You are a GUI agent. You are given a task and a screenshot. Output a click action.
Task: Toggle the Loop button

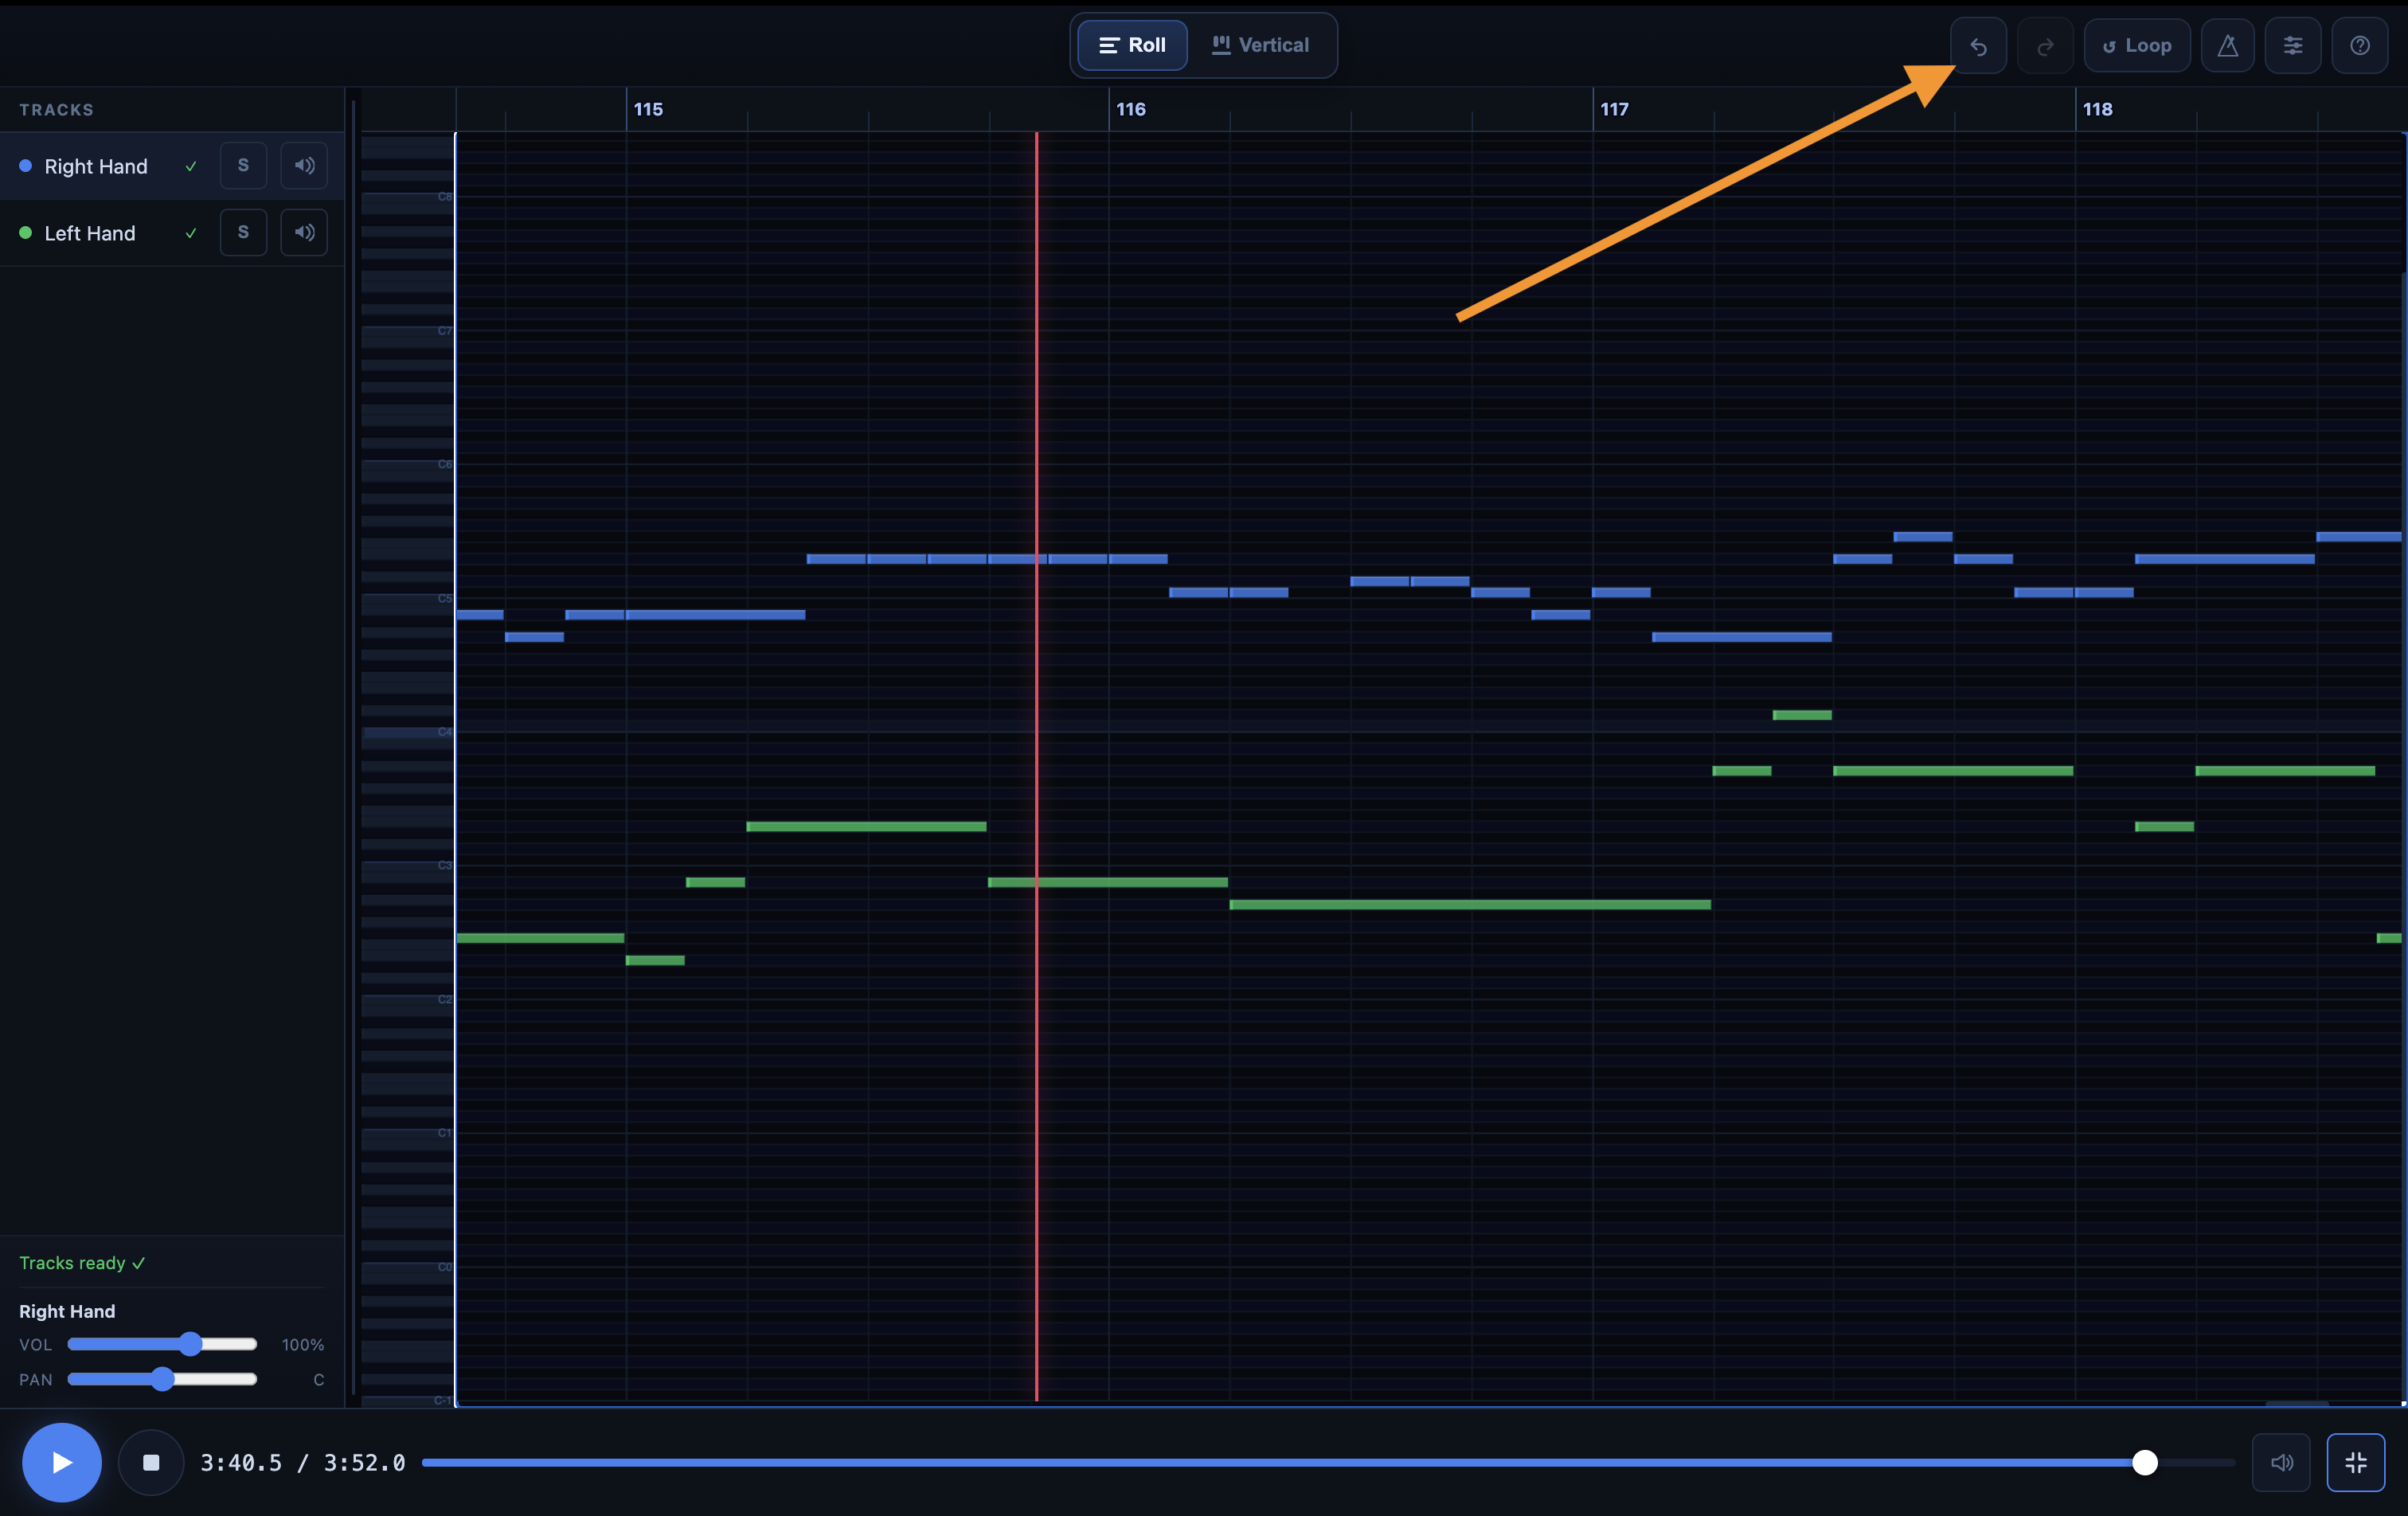[2136, 46]
